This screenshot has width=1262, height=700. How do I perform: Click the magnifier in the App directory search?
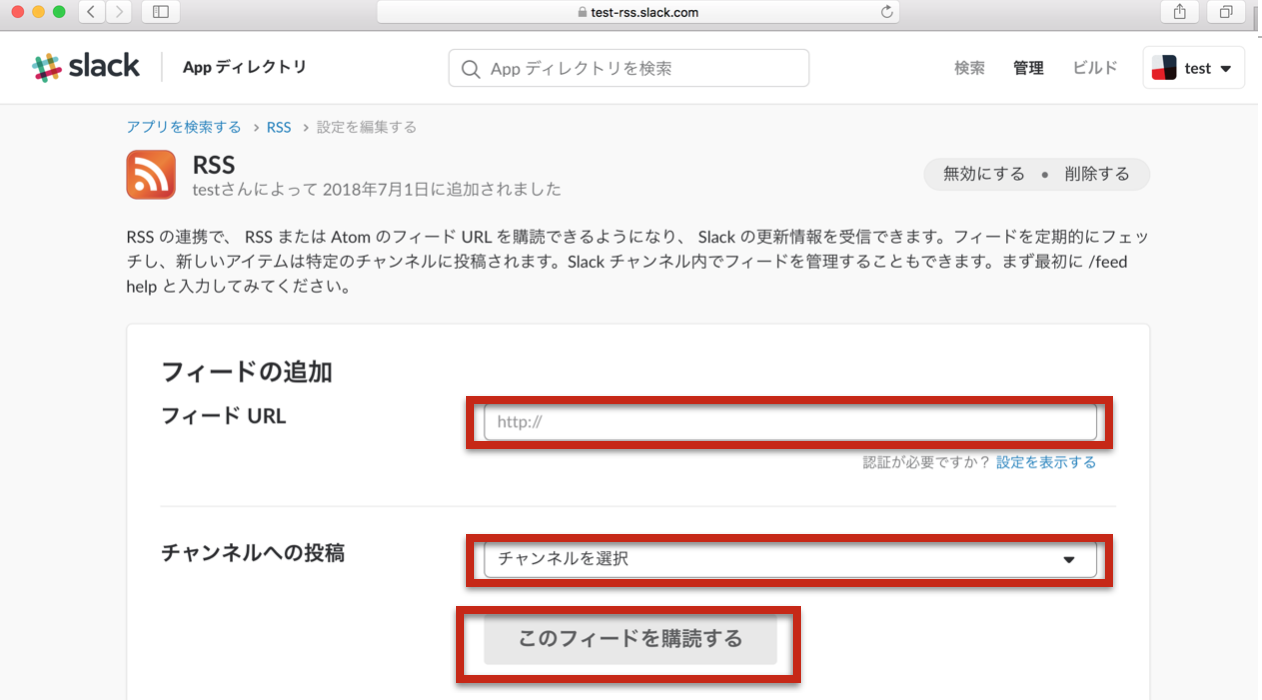point(470,67)
